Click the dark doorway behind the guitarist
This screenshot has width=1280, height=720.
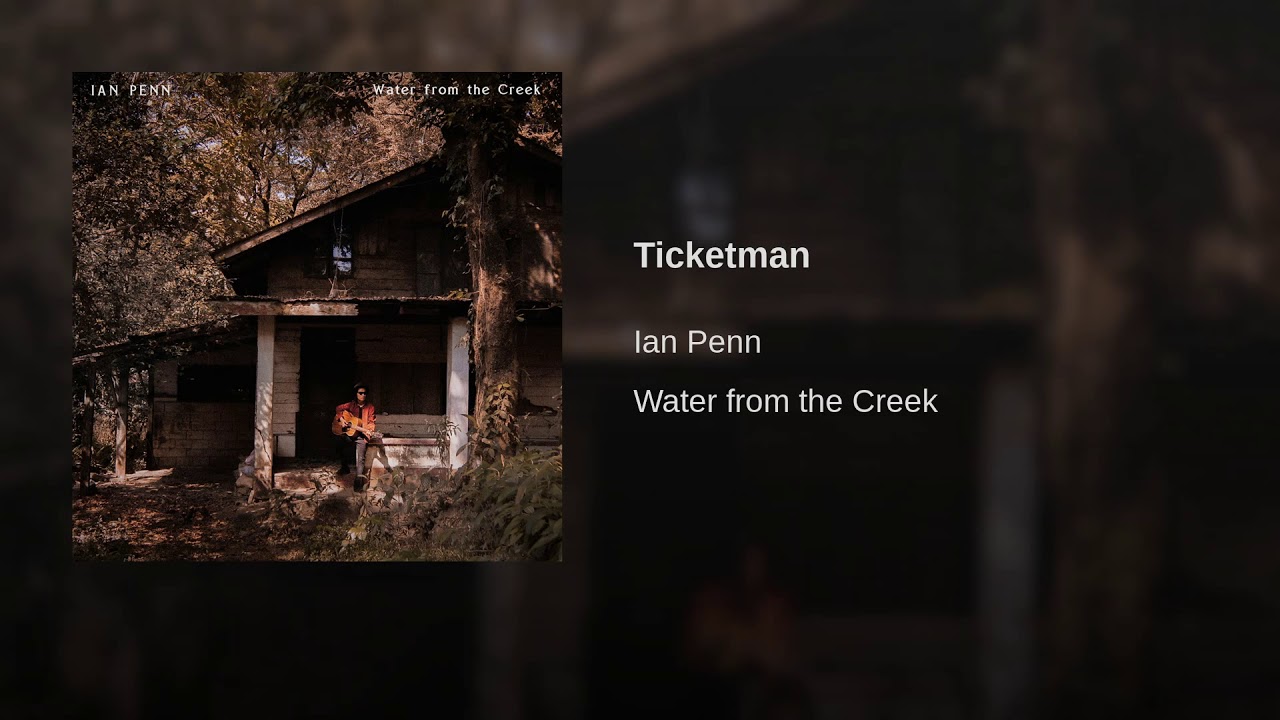tap(326, 392)
